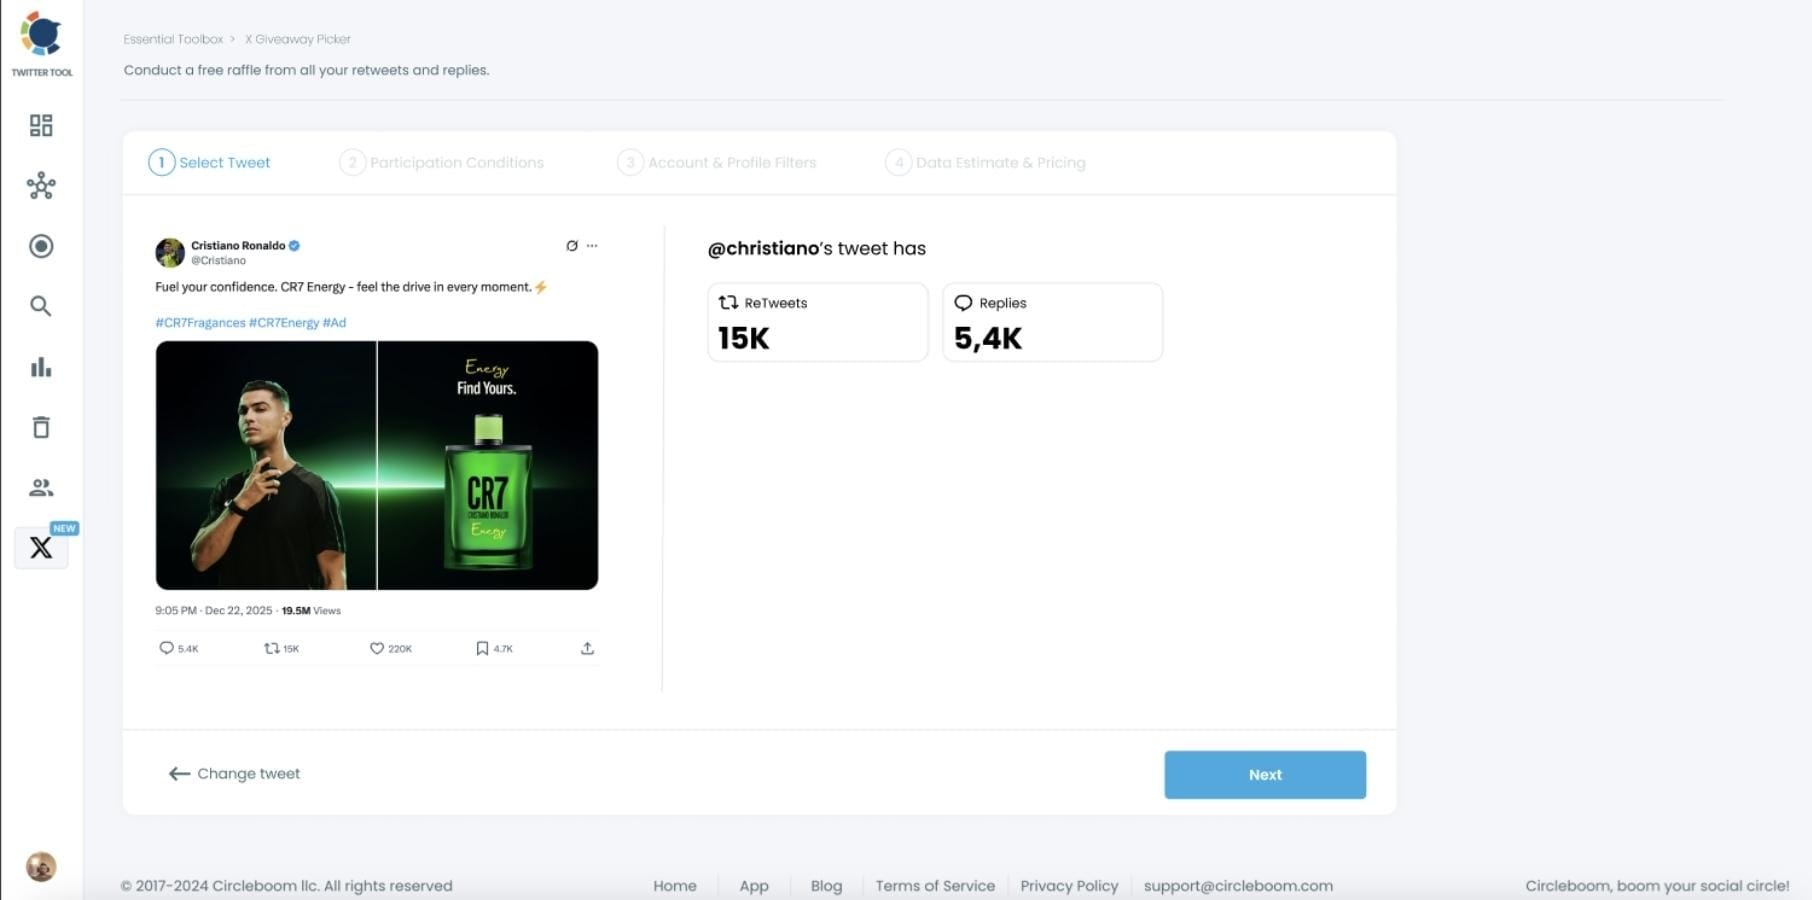Select the Select Tweet step tab
Screen dimensions: 1812x900
pos(210,162)
